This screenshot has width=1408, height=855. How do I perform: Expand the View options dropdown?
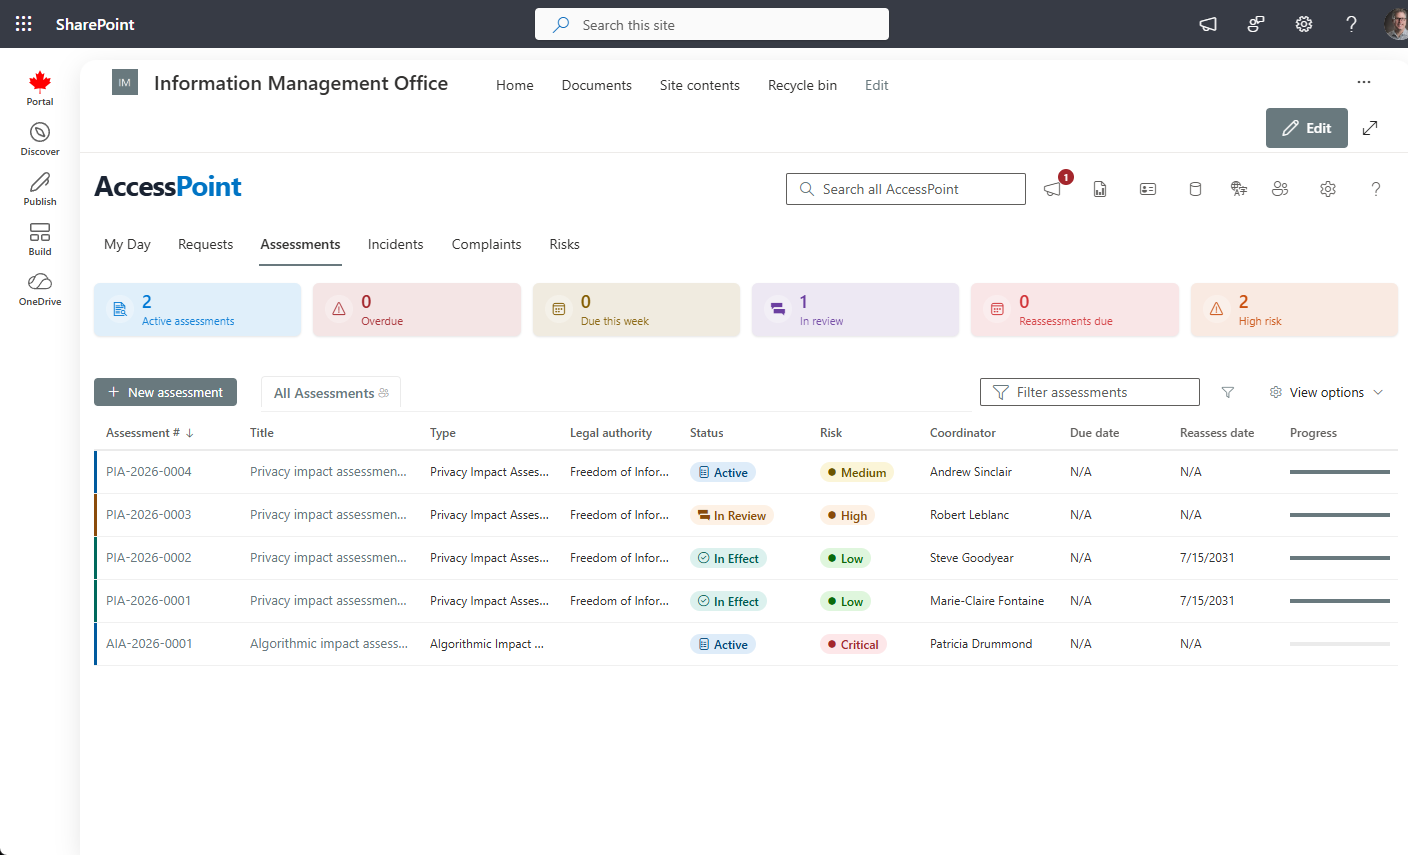tap(1326, 393)
